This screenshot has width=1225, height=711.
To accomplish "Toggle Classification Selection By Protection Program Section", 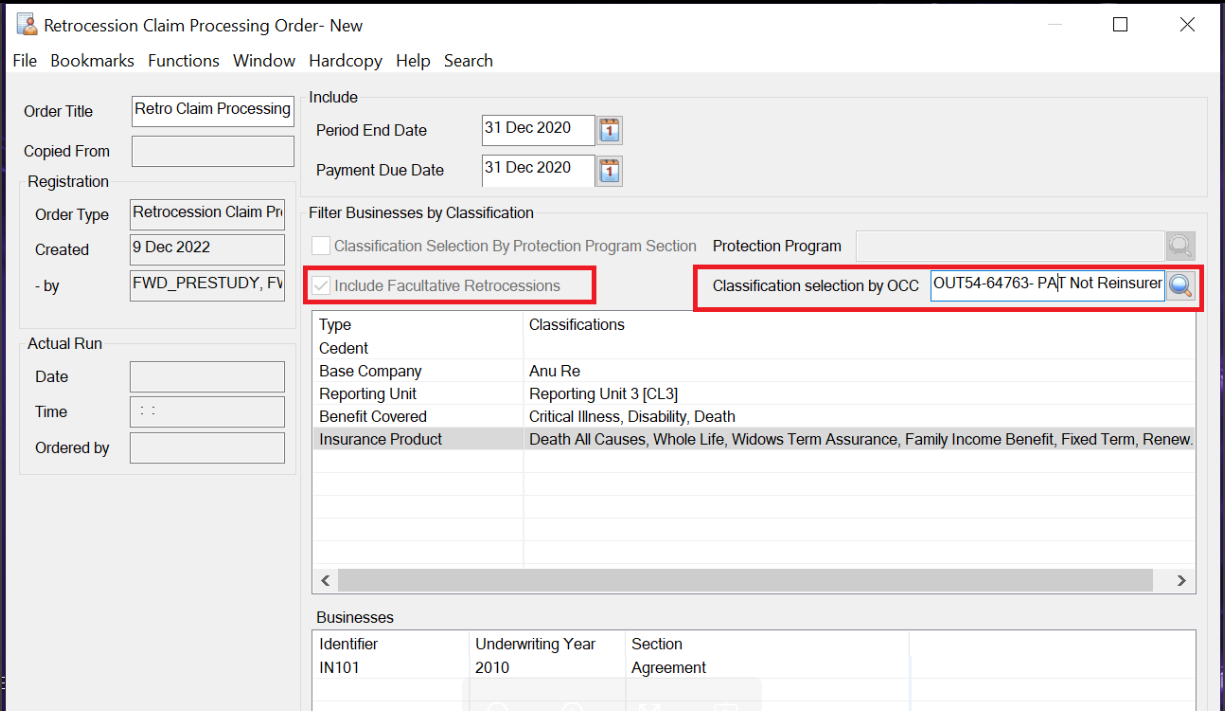I will coord(321,246).
